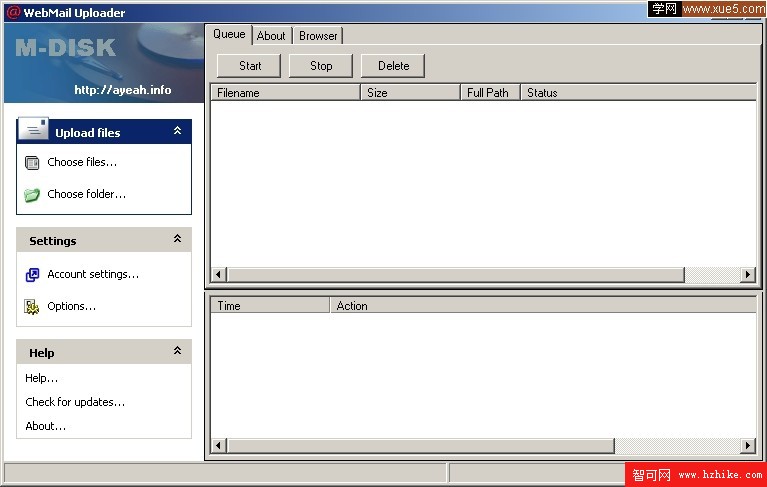
Task: Click the Settings panel header
Action: click(x=104, y=240)
